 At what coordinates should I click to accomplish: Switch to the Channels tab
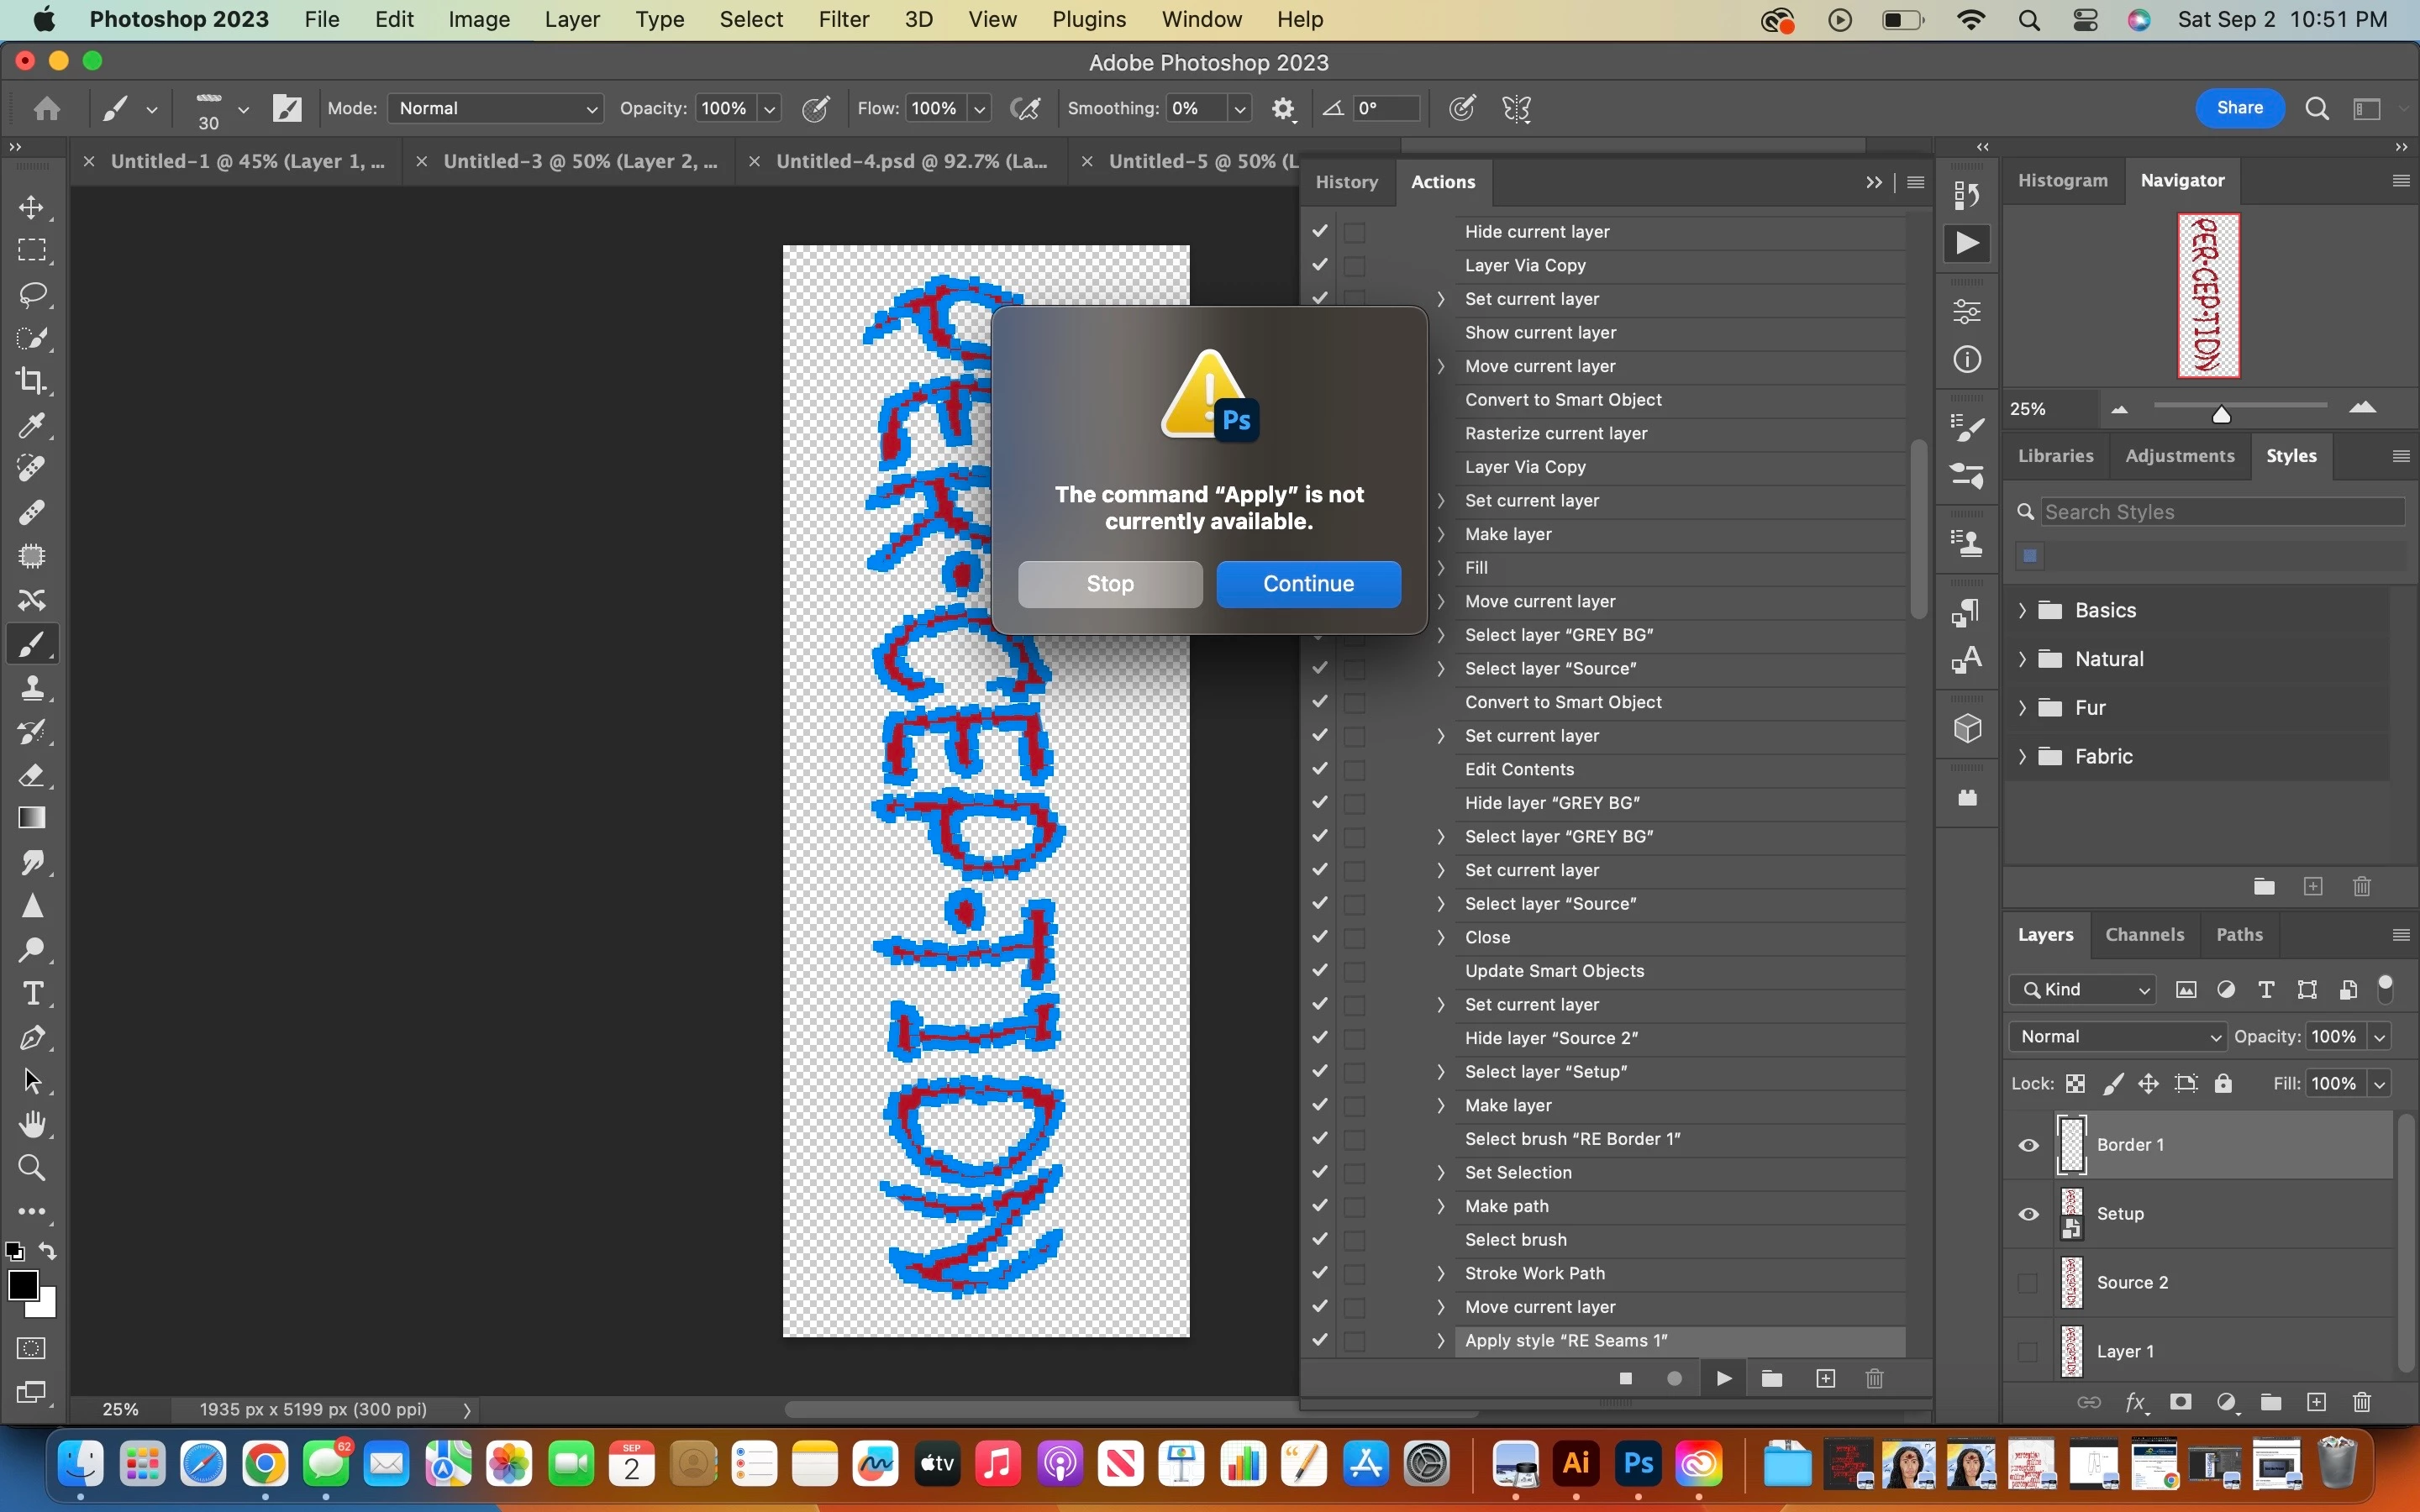coord(2144,934)
